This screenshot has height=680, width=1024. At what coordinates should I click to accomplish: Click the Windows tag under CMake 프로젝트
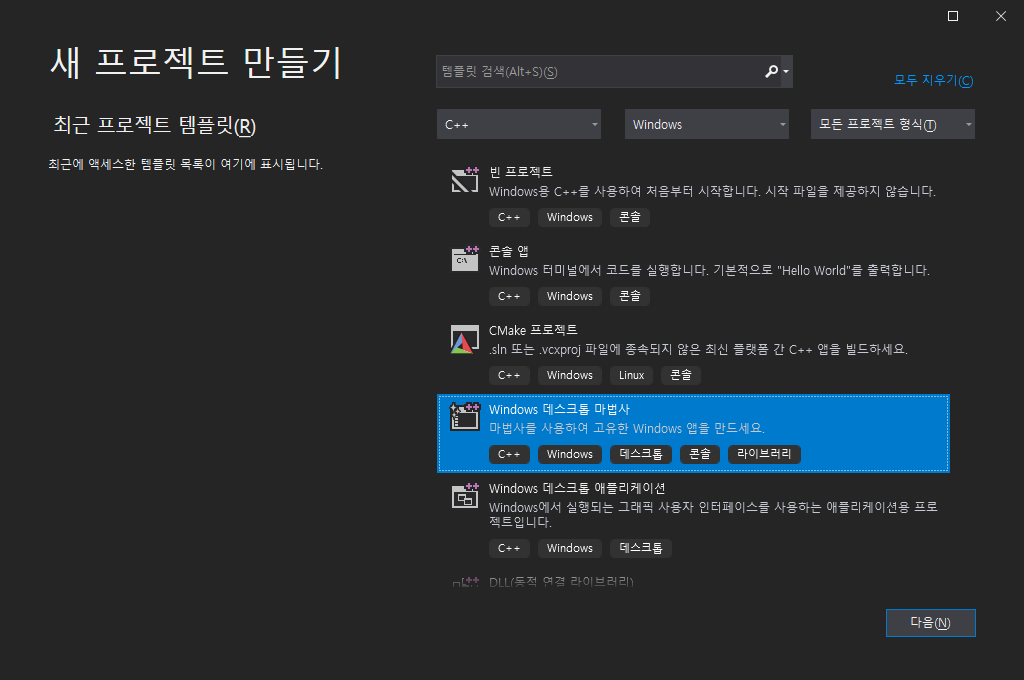[x=569, y=376]
